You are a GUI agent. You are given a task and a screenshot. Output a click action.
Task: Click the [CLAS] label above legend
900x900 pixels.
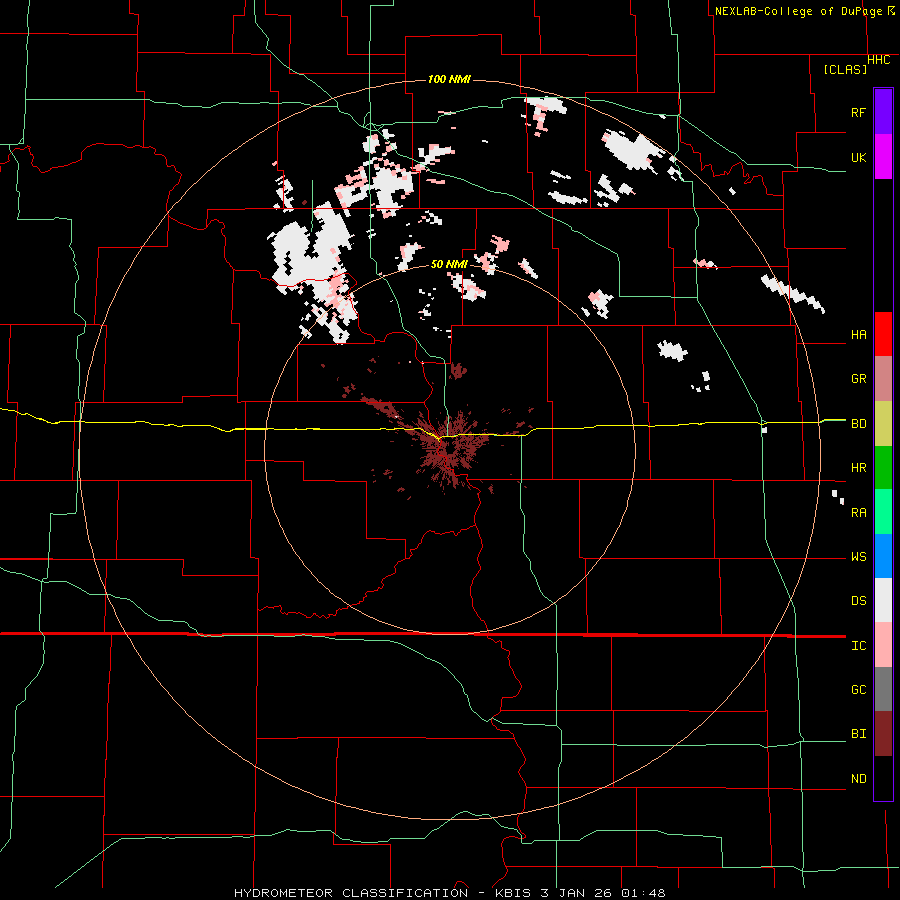pos(845,69)
